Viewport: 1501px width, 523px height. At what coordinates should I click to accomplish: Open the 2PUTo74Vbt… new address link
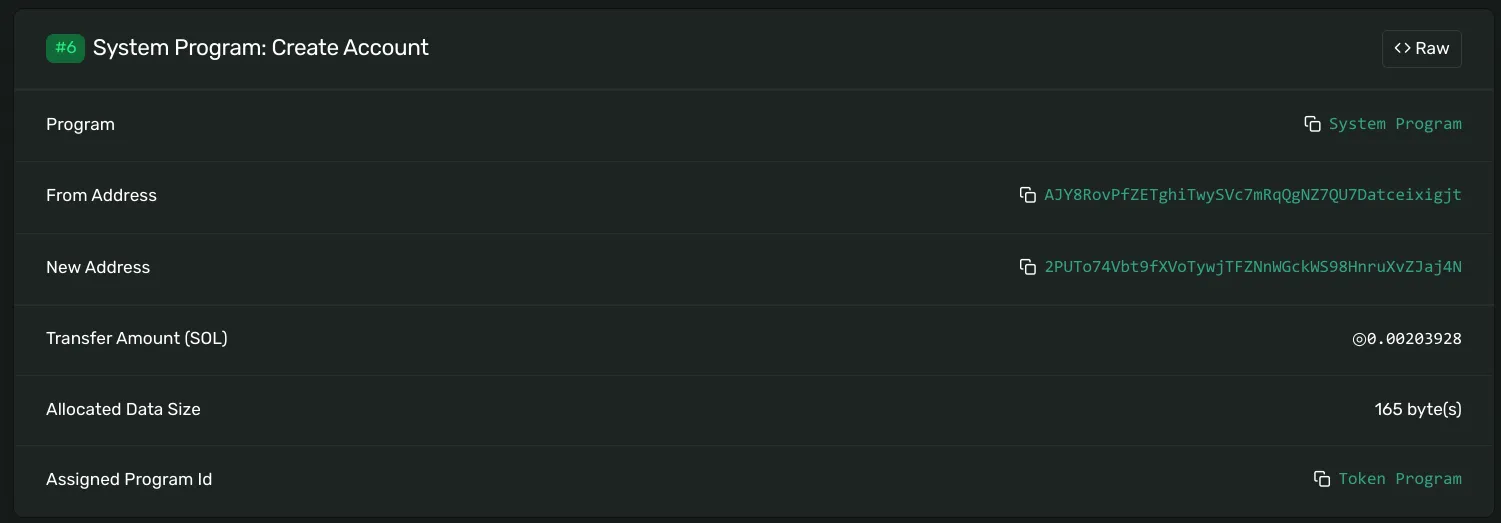coord(1253,267)
